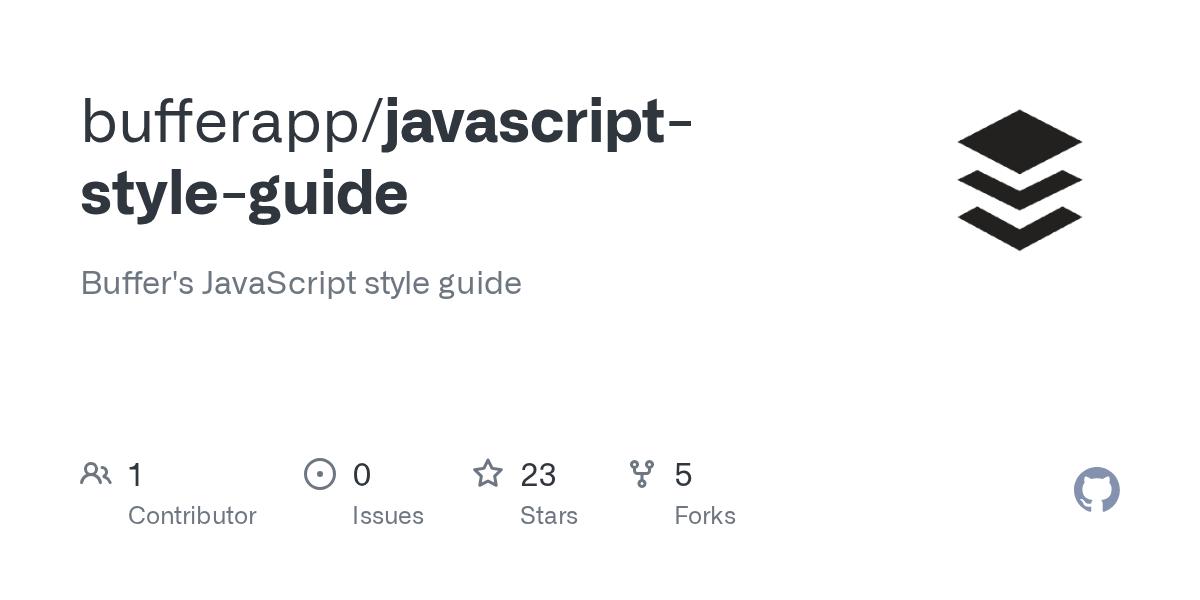The image size is (1200, 600).
Task: Open the GitHub Octocat logo
Action: tap(1097, 490)
